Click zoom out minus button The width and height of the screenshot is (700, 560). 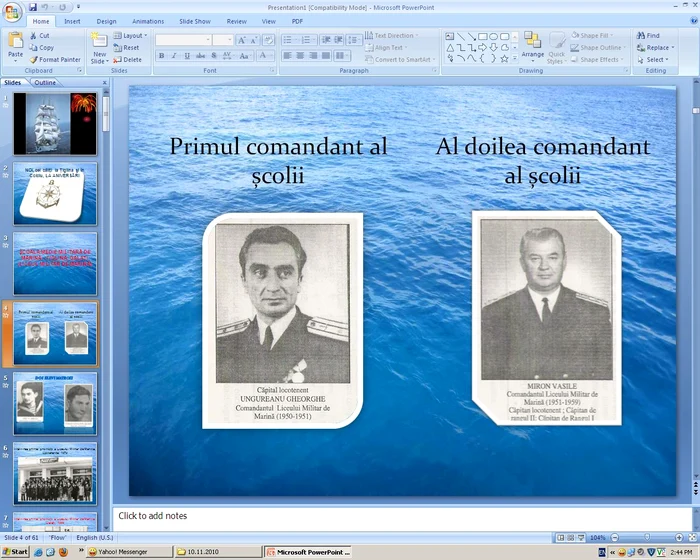tap(615, 538)
